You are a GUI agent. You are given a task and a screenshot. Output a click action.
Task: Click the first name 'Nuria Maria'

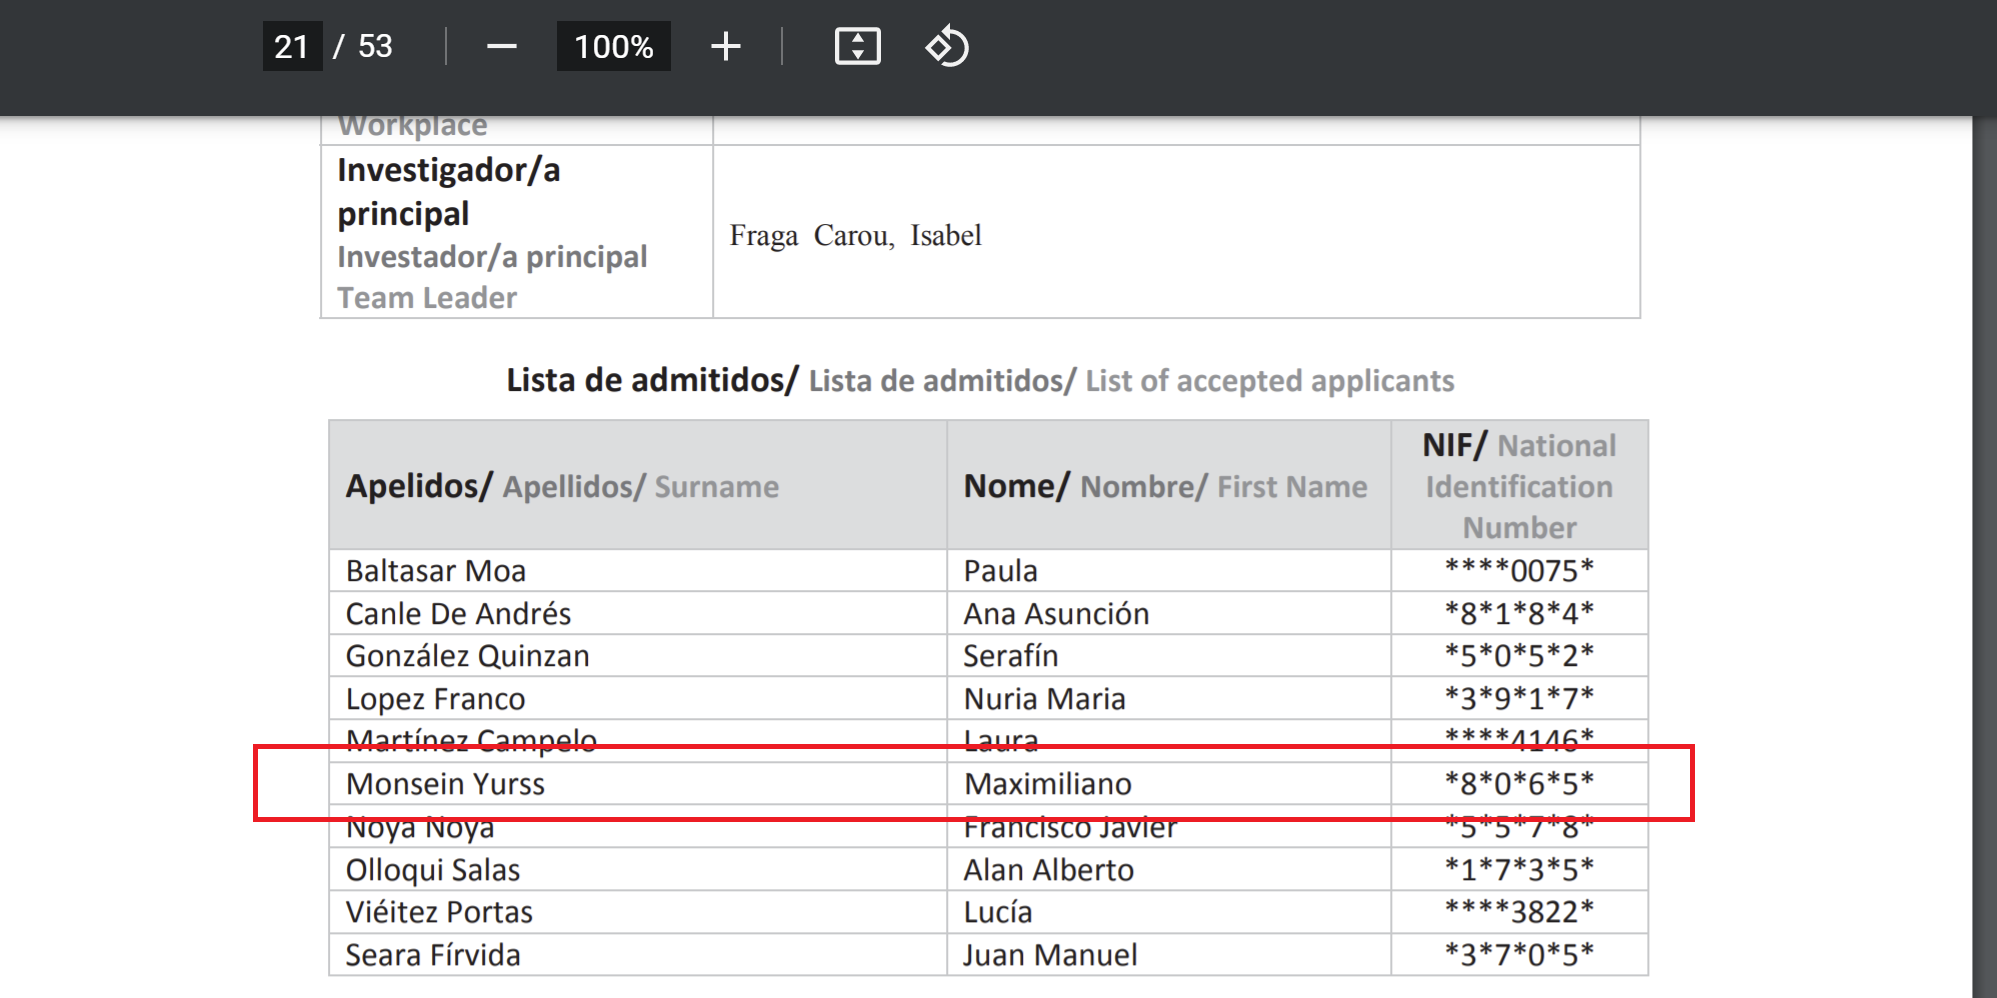click(x=1044, y=699)
